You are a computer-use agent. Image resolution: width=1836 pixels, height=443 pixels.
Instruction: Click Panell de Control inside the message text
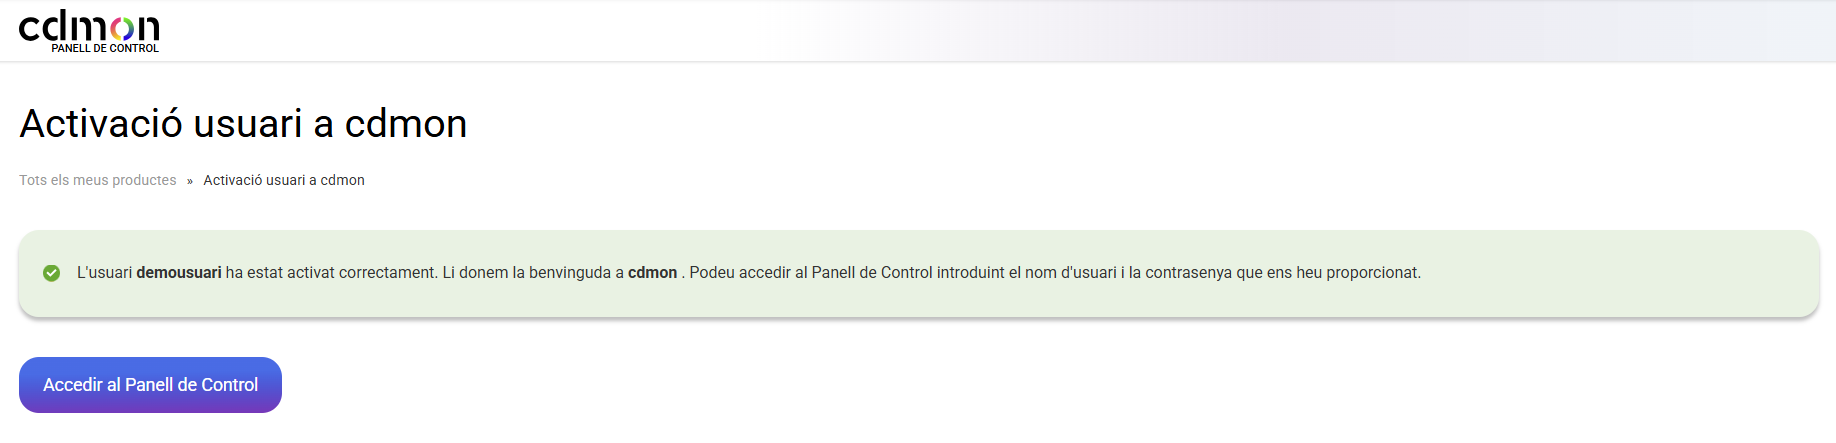click(872, 273)
